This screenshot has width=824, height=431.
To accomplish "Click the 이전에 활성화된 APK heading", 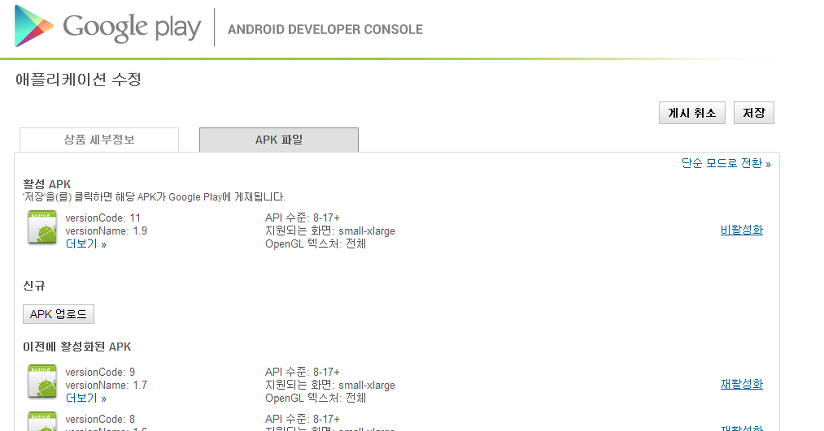I will point(77,347).
